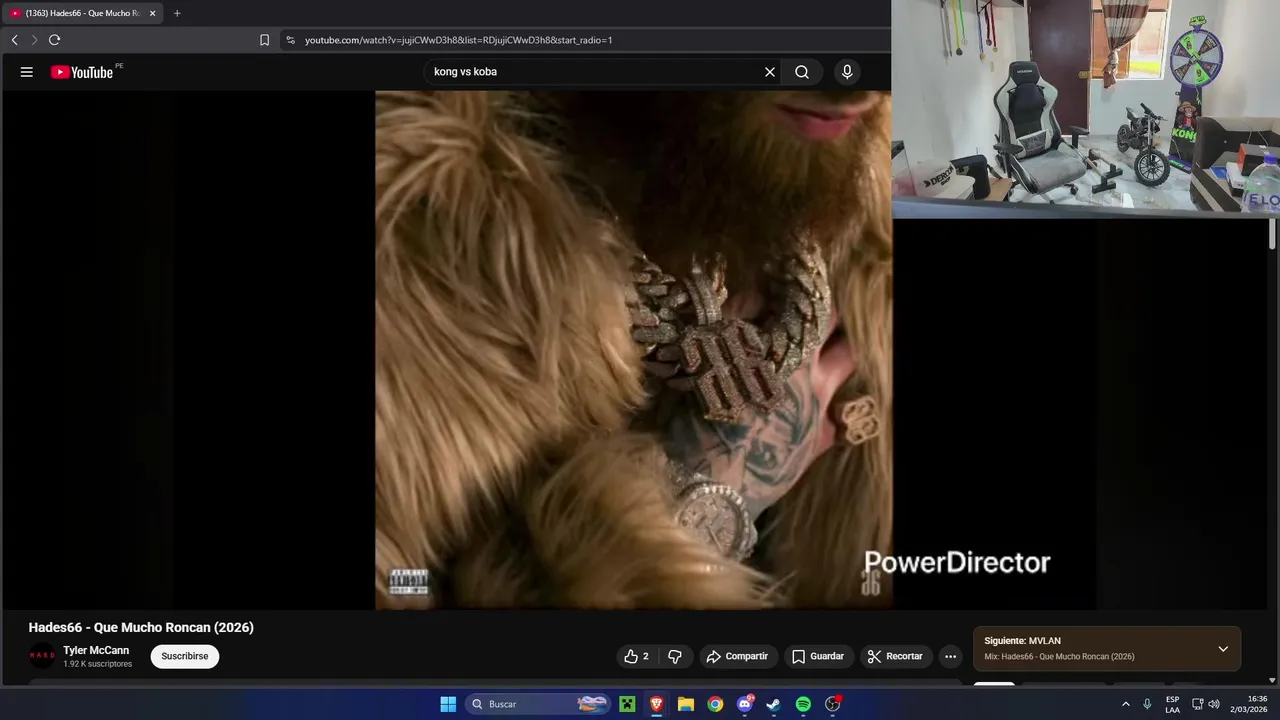Image resolution: width=1280 pixels, height=720 pixels.
Task: Open the more actions ellipsis menu
Action: [x=950, y=656]
